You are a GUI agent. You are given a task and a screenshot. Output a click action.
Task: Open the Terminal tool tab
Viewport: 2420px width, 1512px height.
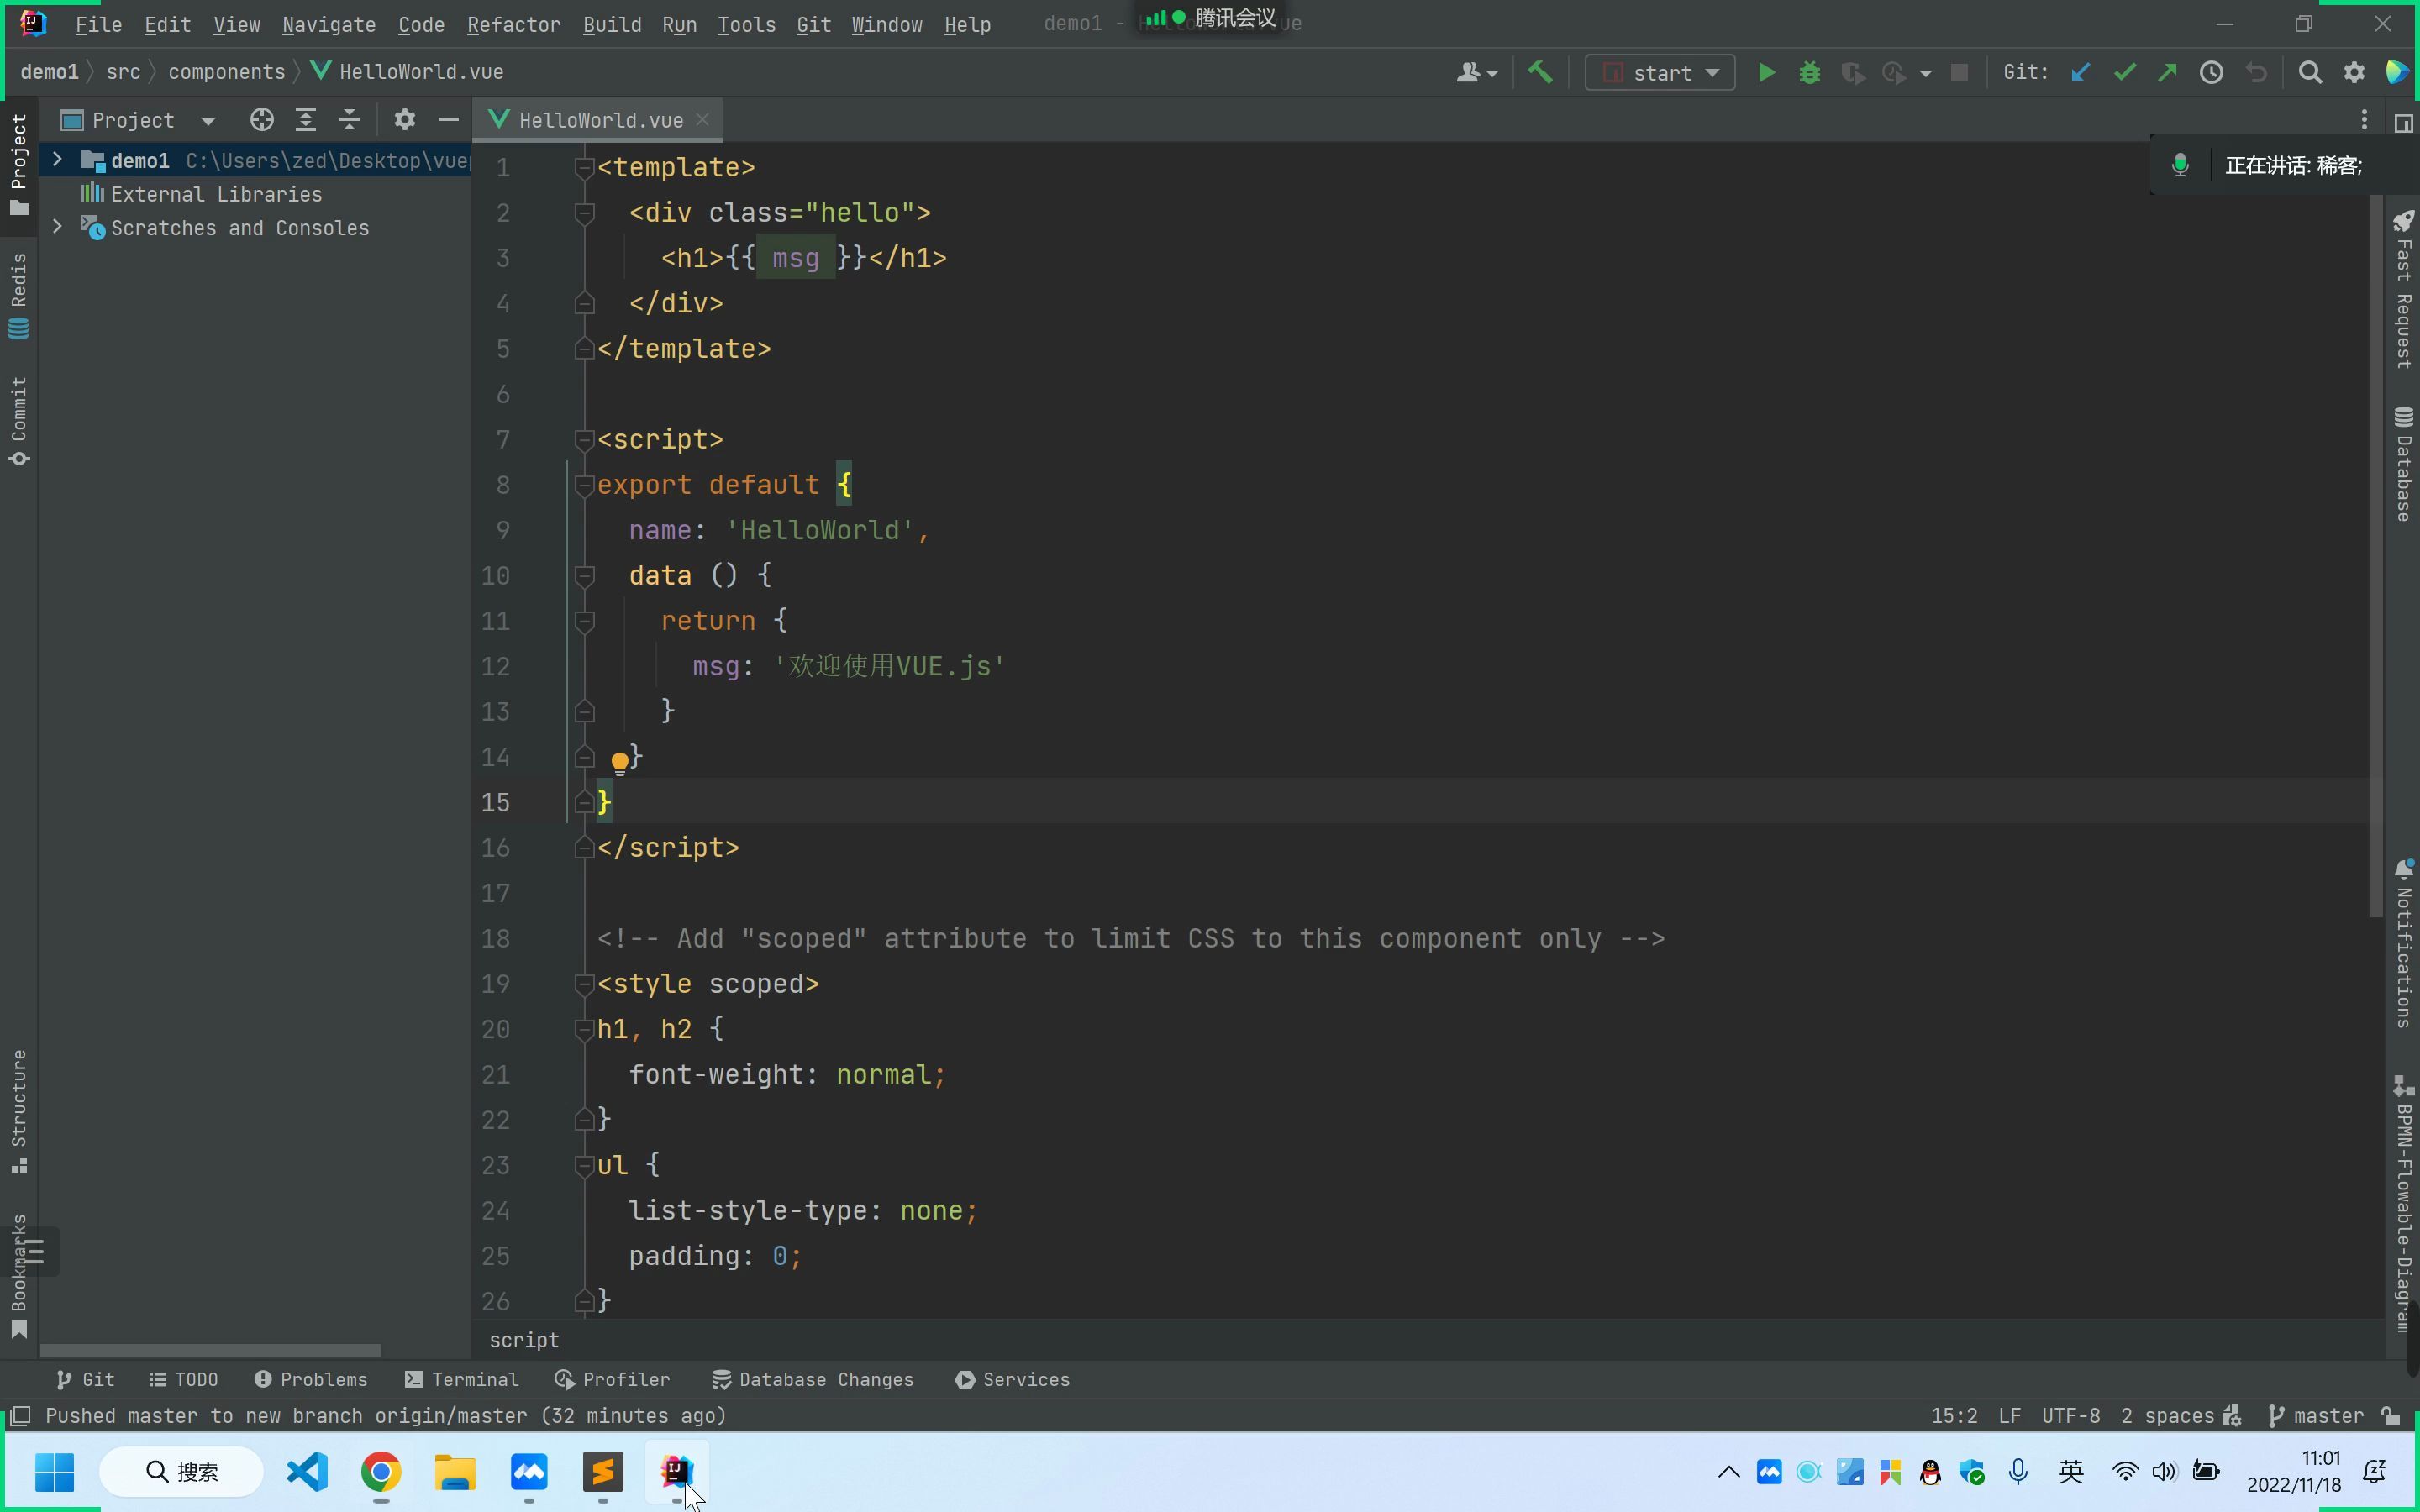(x=462, y=1380)
